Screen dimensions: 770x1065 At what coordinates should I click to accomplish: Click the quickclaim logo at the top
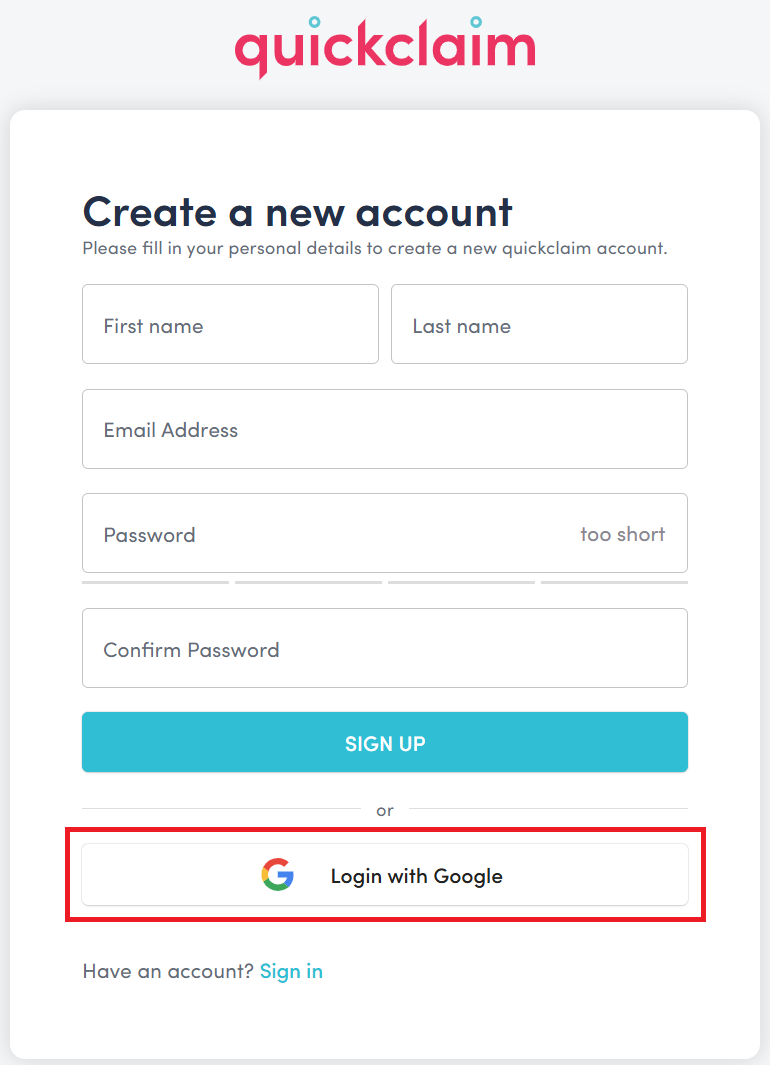pos(385,46)
